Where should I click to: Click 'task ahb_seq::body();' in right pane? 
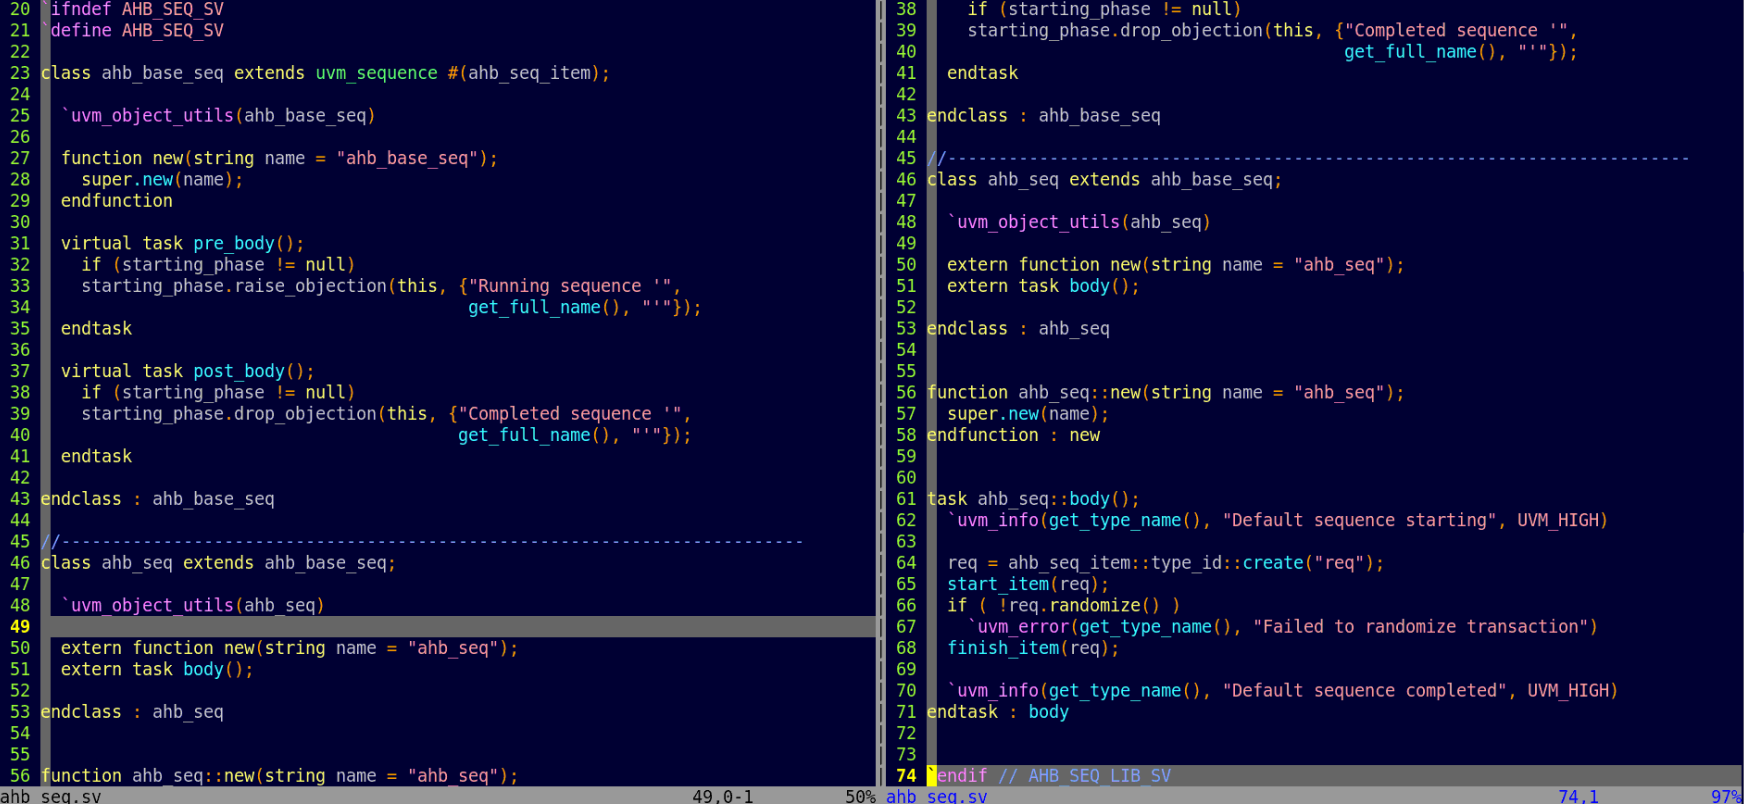point(1033,498)
